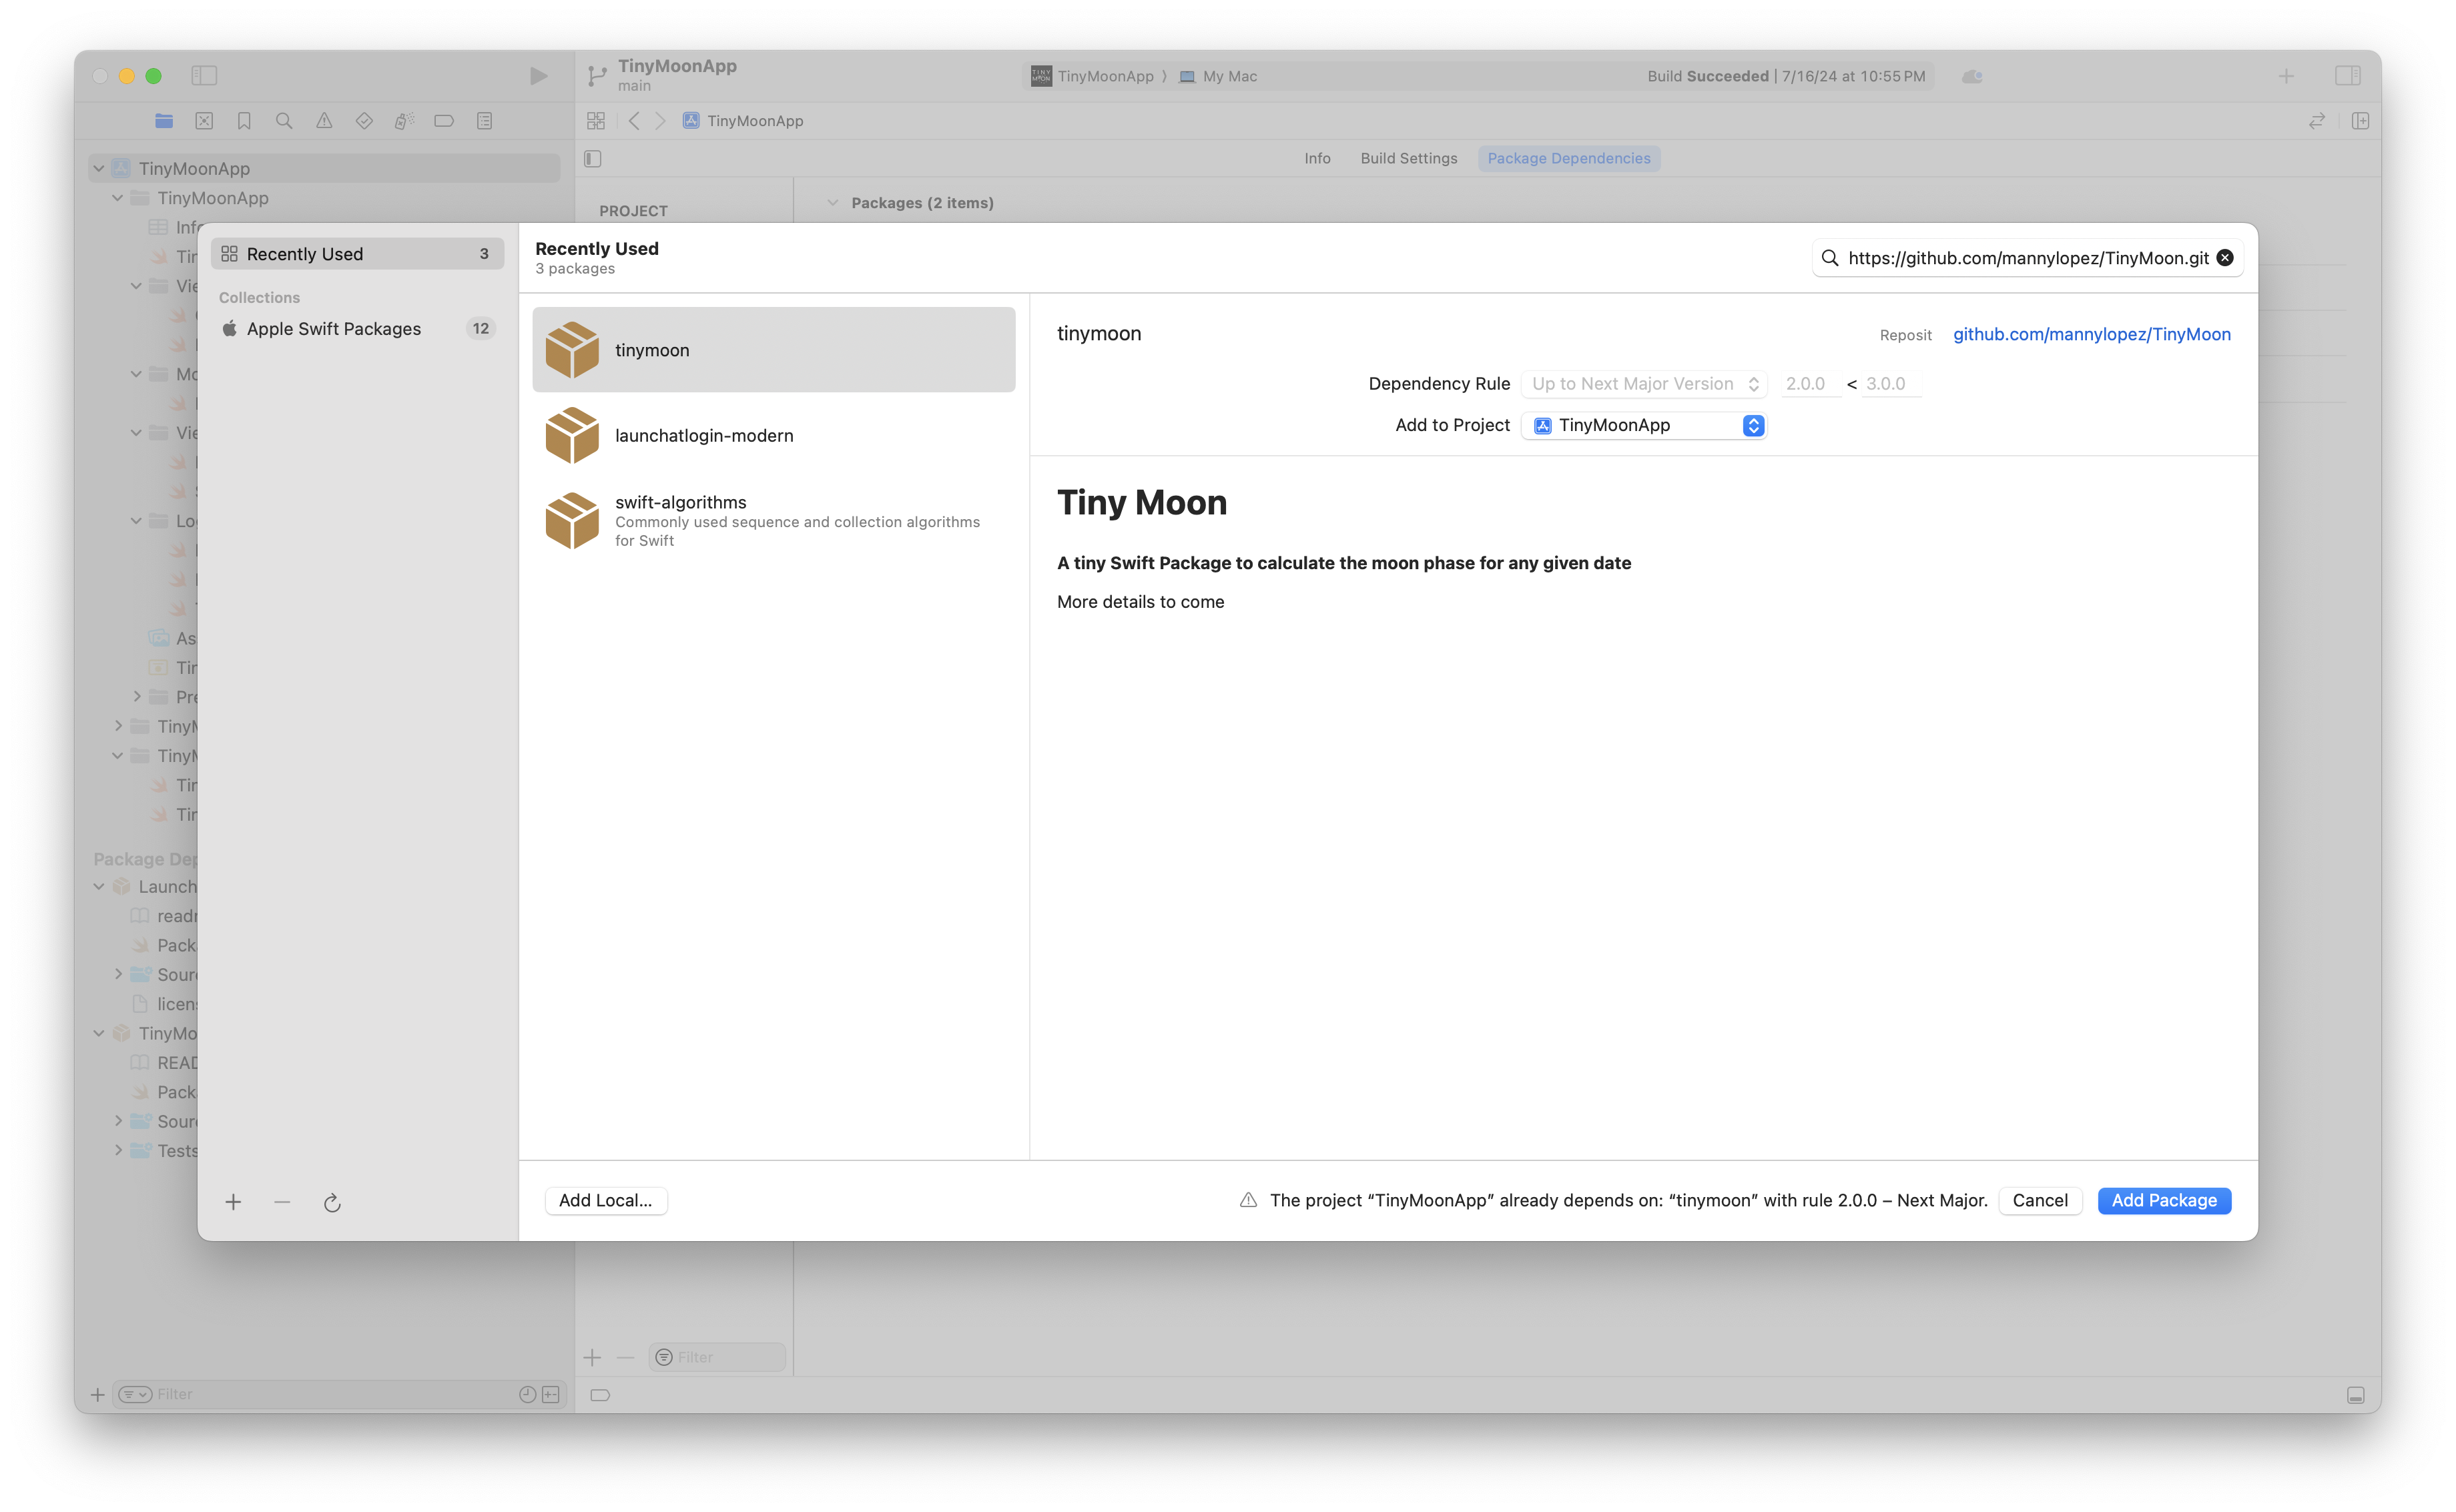The image size is (2456, 1512).
Task: Choose the My Mac run destination
Action: 1218,76
